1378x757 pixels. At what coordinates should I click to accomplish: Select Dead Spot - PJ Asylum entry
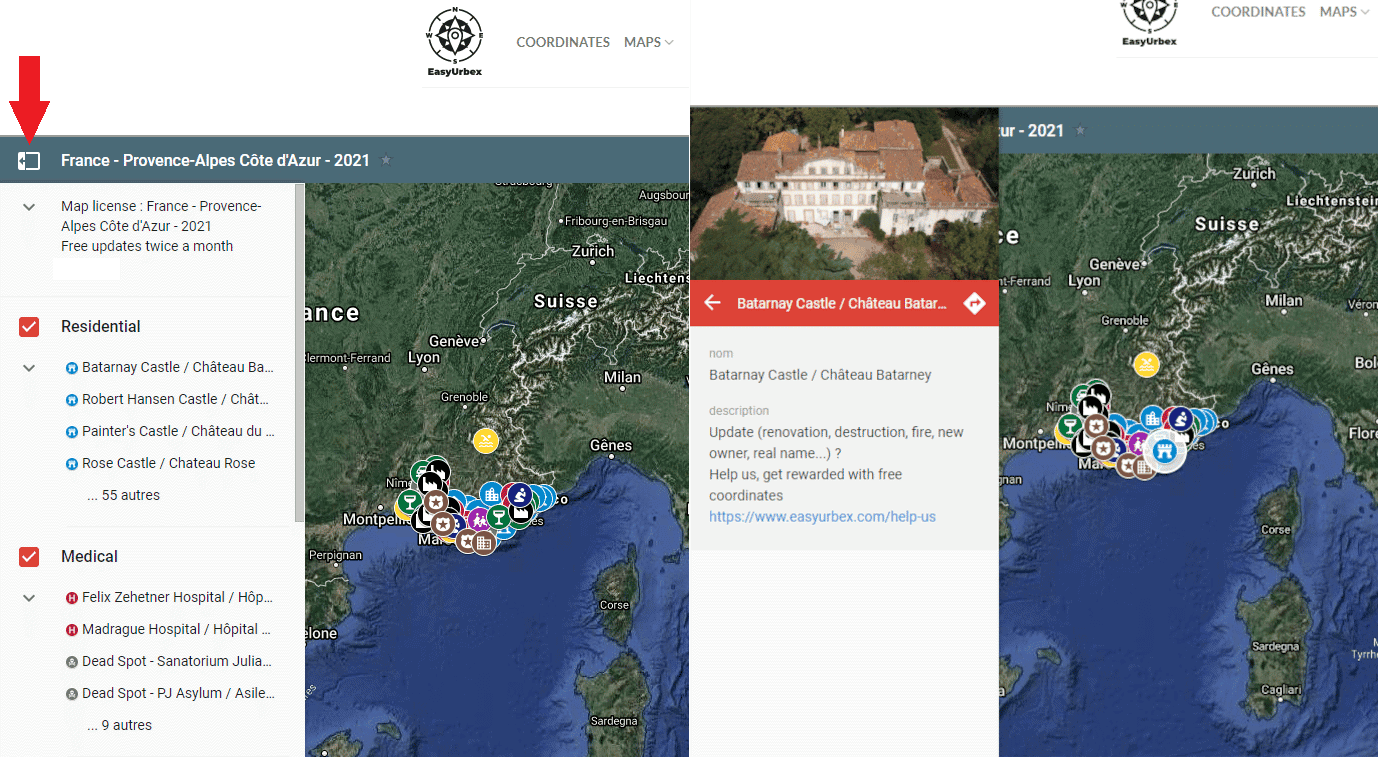178,693
